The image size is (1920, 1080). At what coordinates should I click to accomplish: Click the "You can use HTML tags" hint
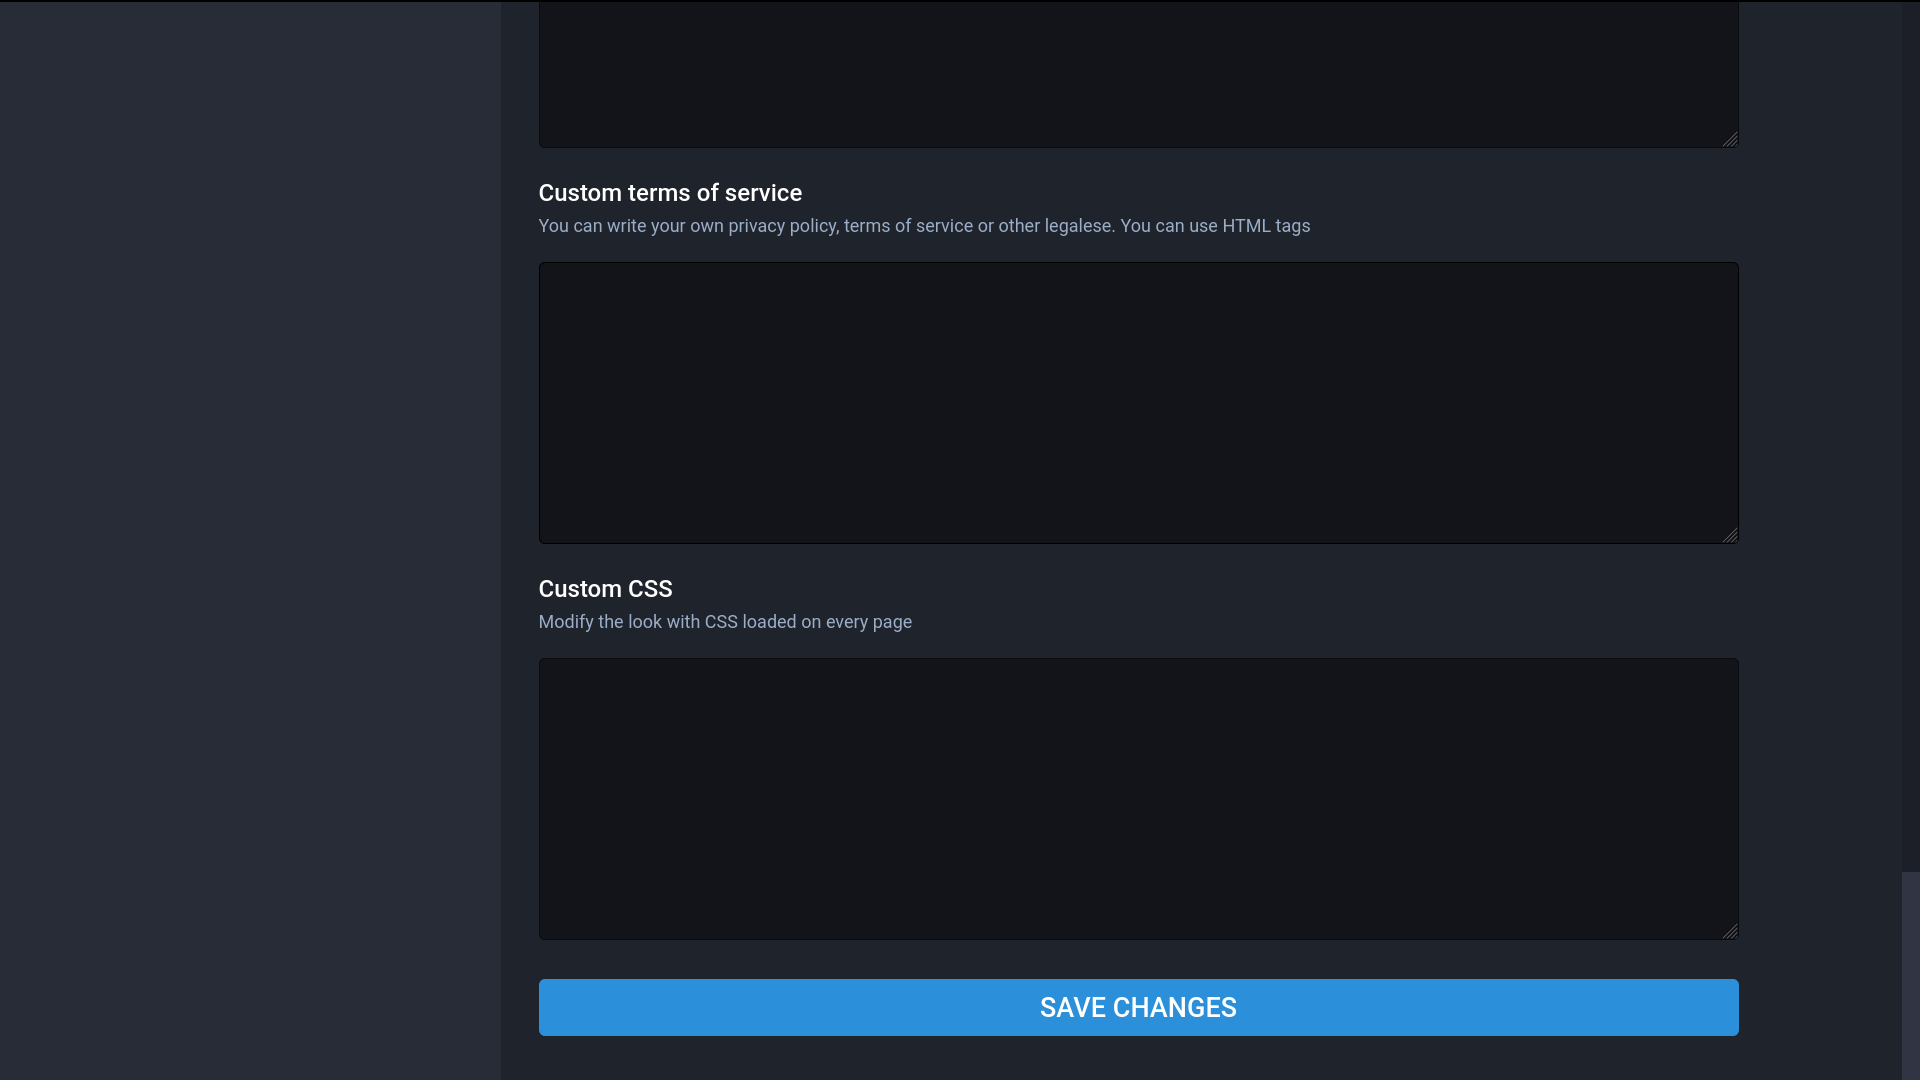coord(1215,226)
